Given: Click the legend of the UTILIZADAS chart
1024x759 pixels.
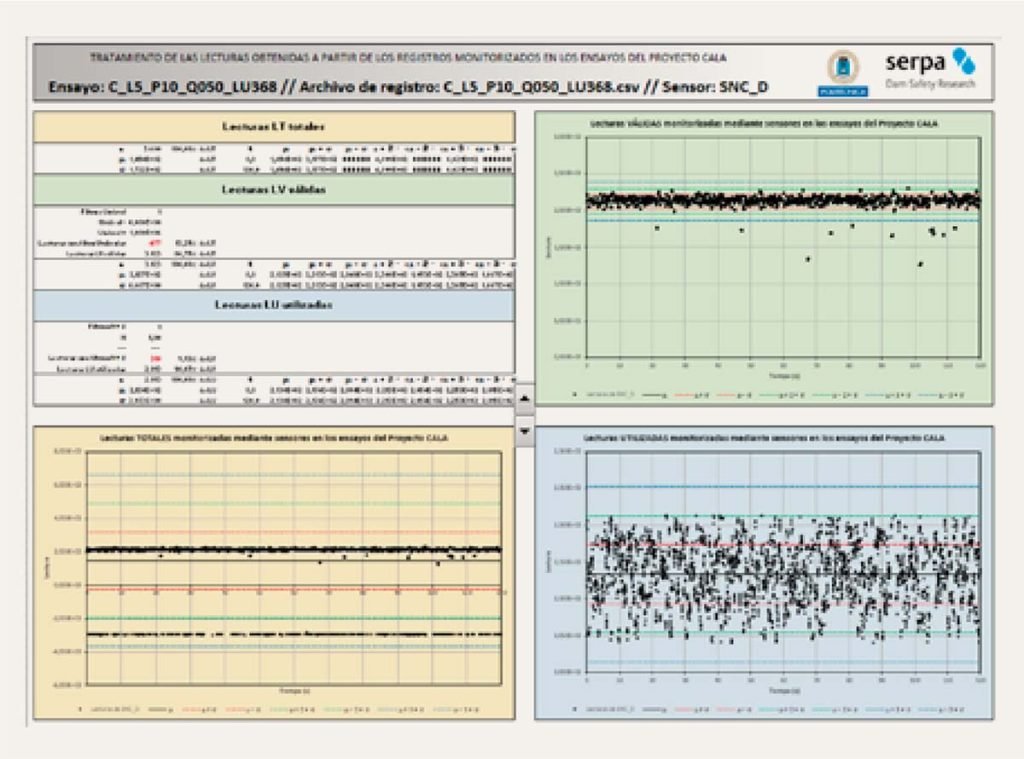Looking at the screenshot, I should click(764, 709).
